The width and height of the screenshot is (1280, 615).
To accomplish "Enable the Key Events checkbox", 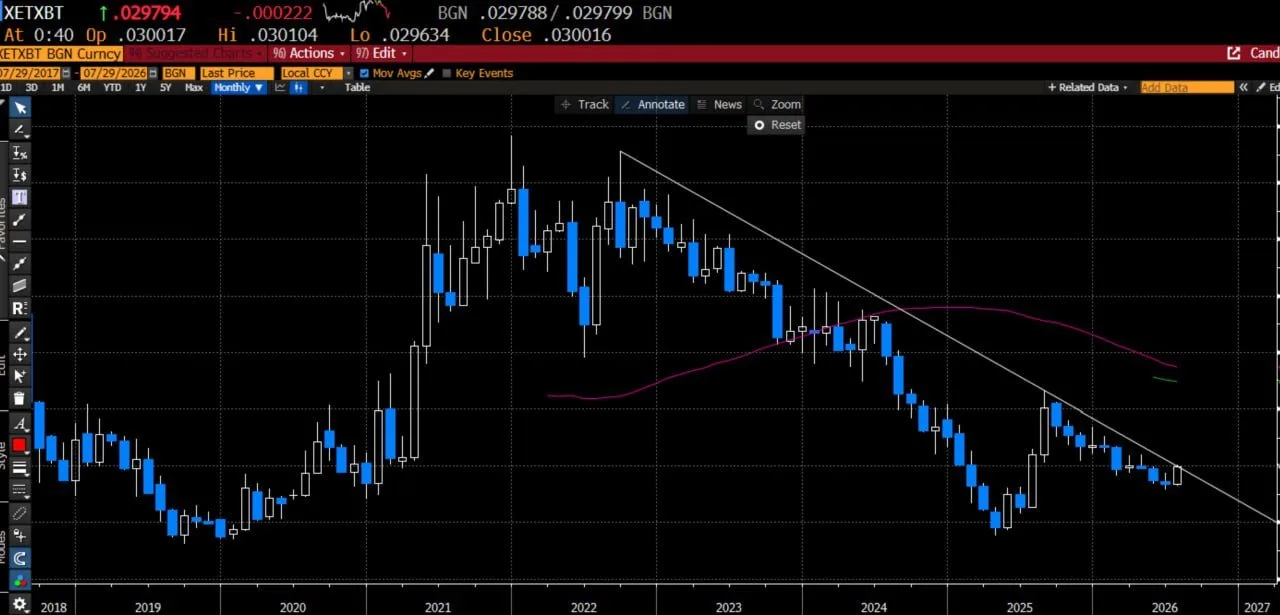I will (447, 73).
